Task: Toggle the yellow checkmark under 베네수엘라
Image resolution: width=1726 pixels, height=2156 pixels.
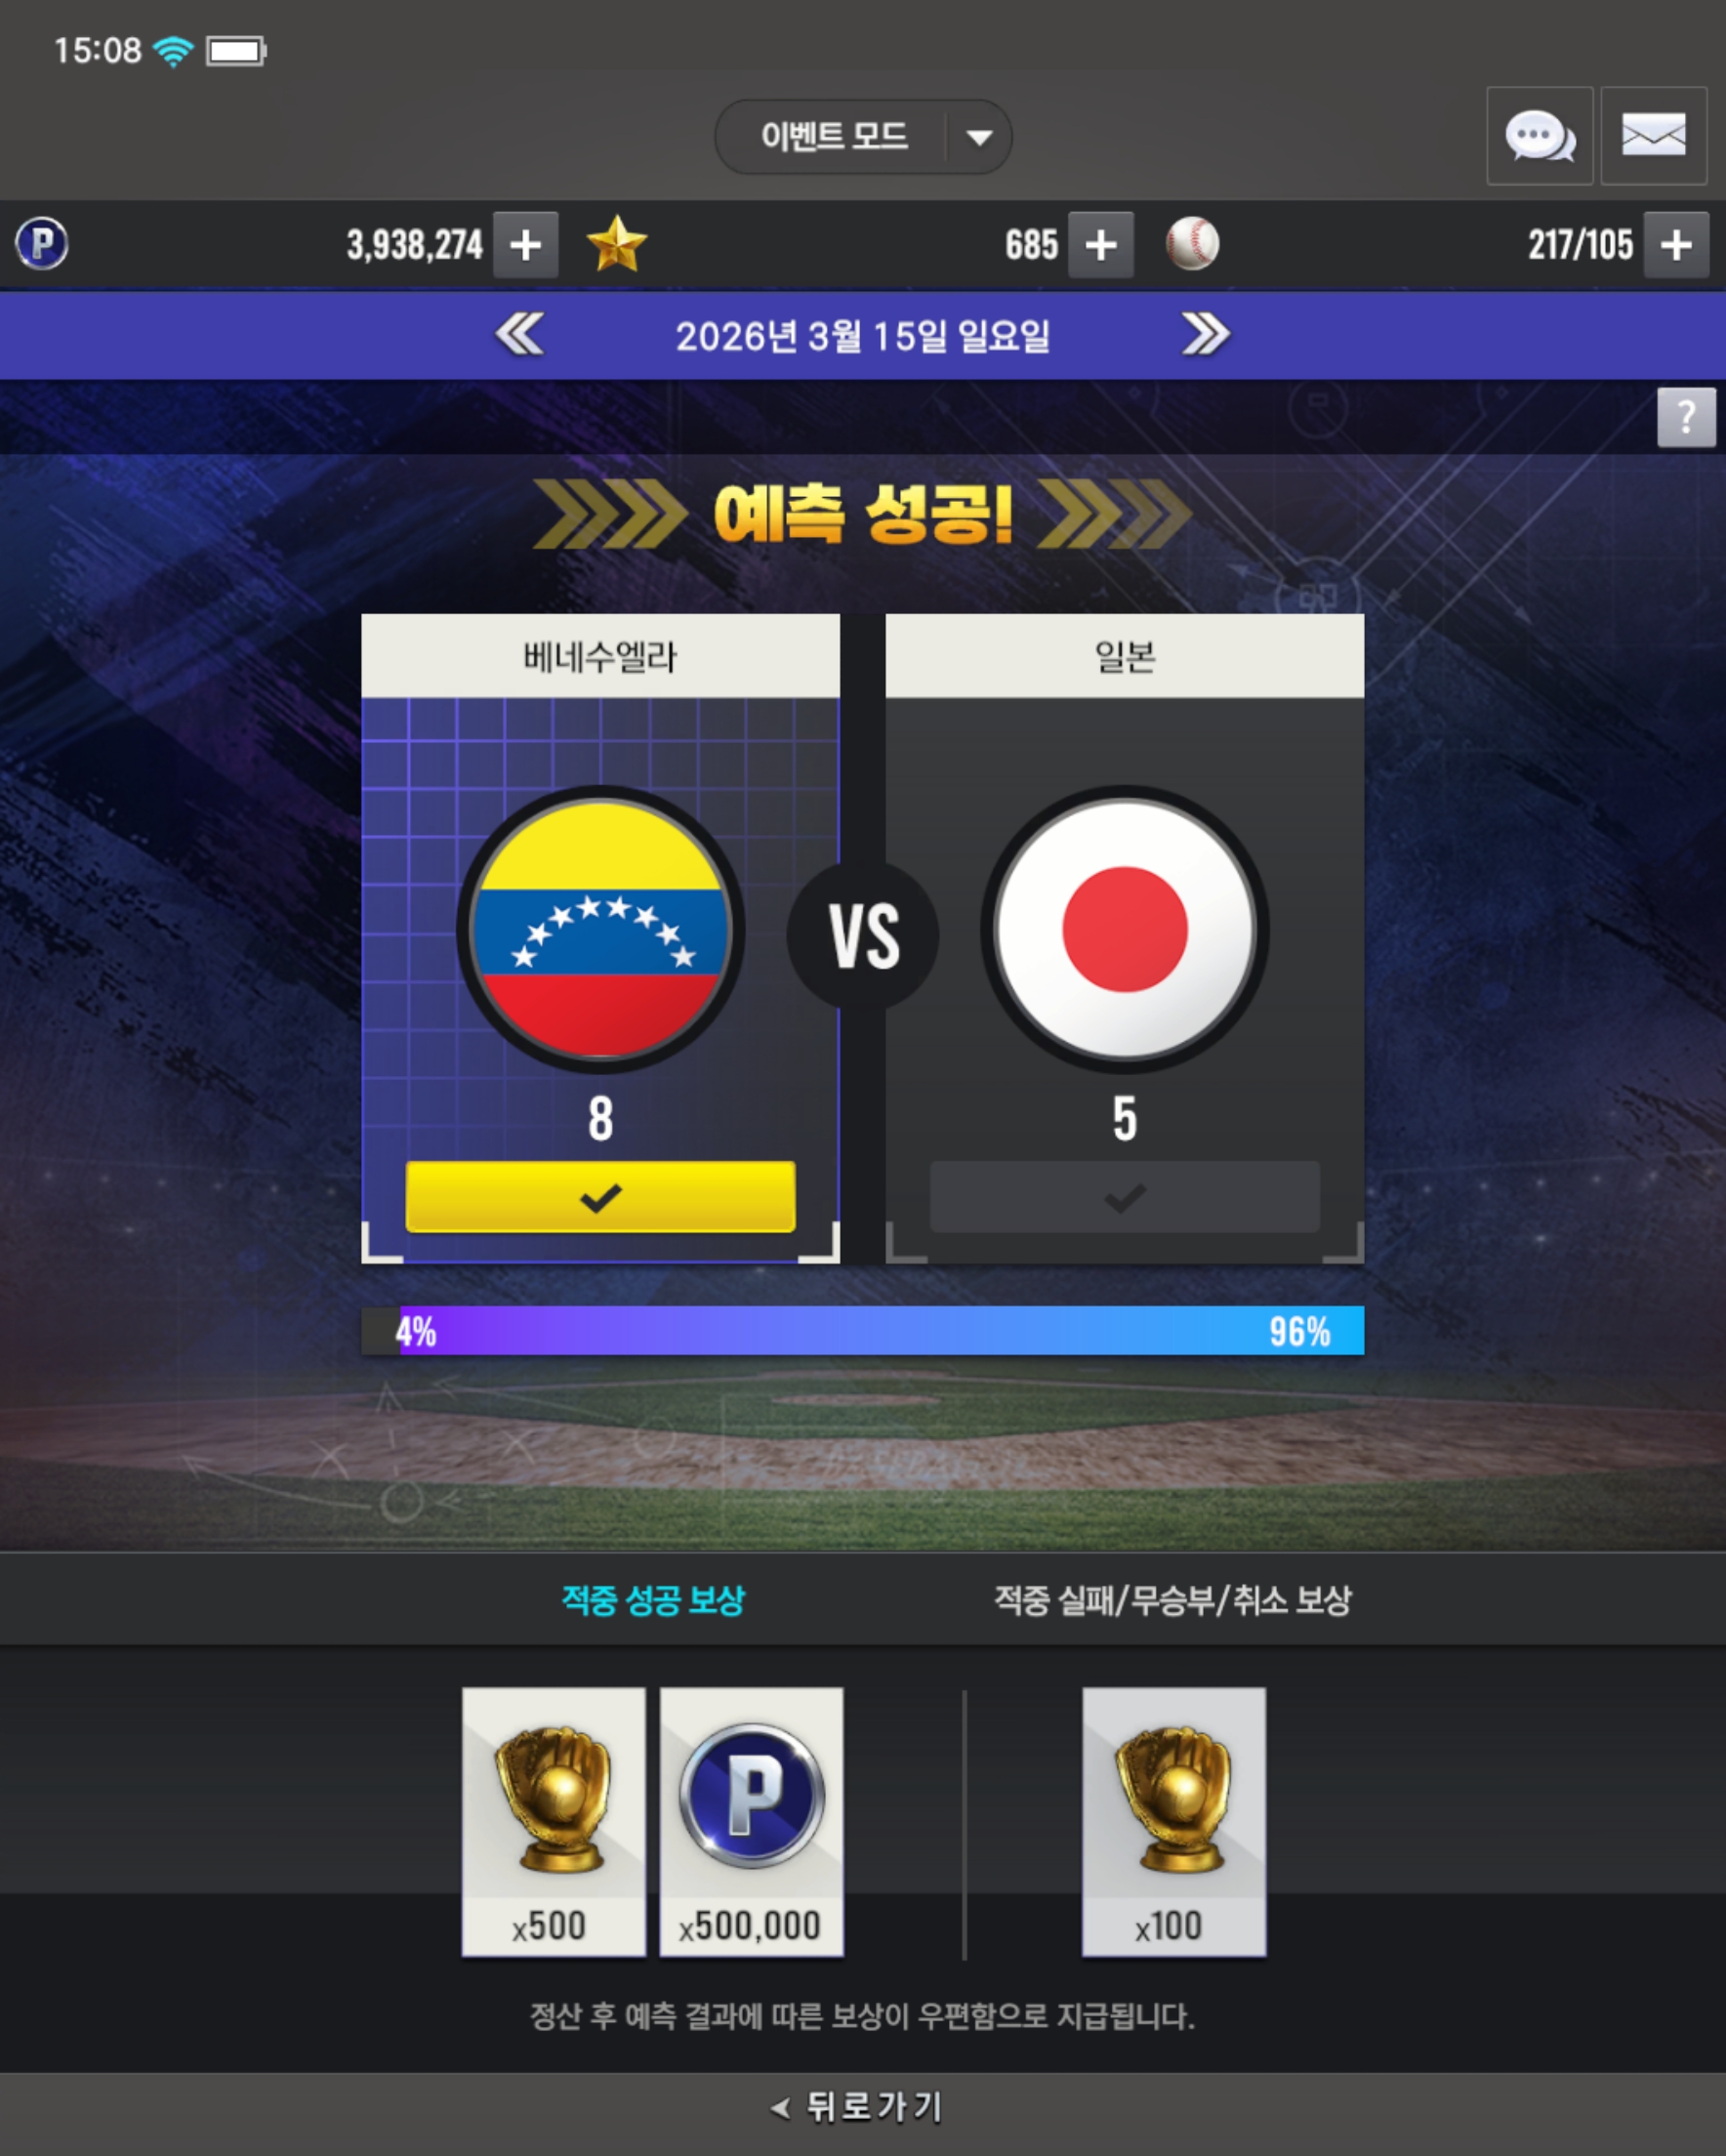Action: coord(600,1197)
